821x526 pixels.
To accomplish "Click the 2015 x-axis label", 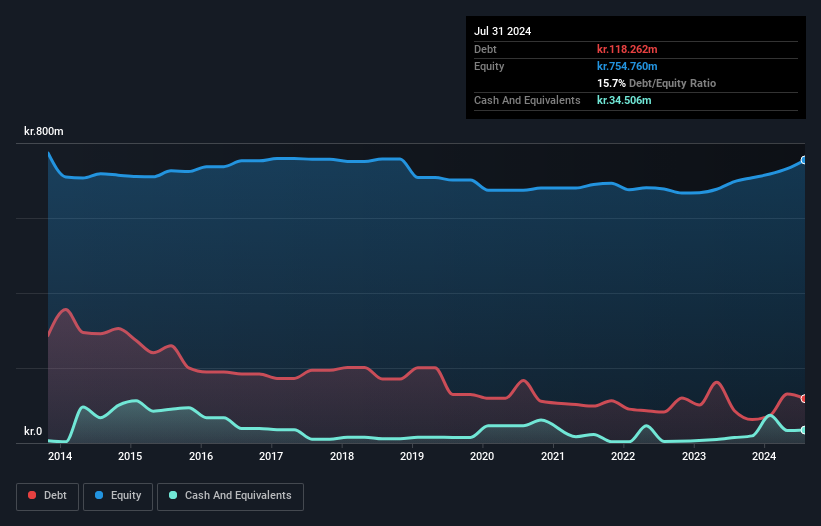I will (x=130, y=456).
